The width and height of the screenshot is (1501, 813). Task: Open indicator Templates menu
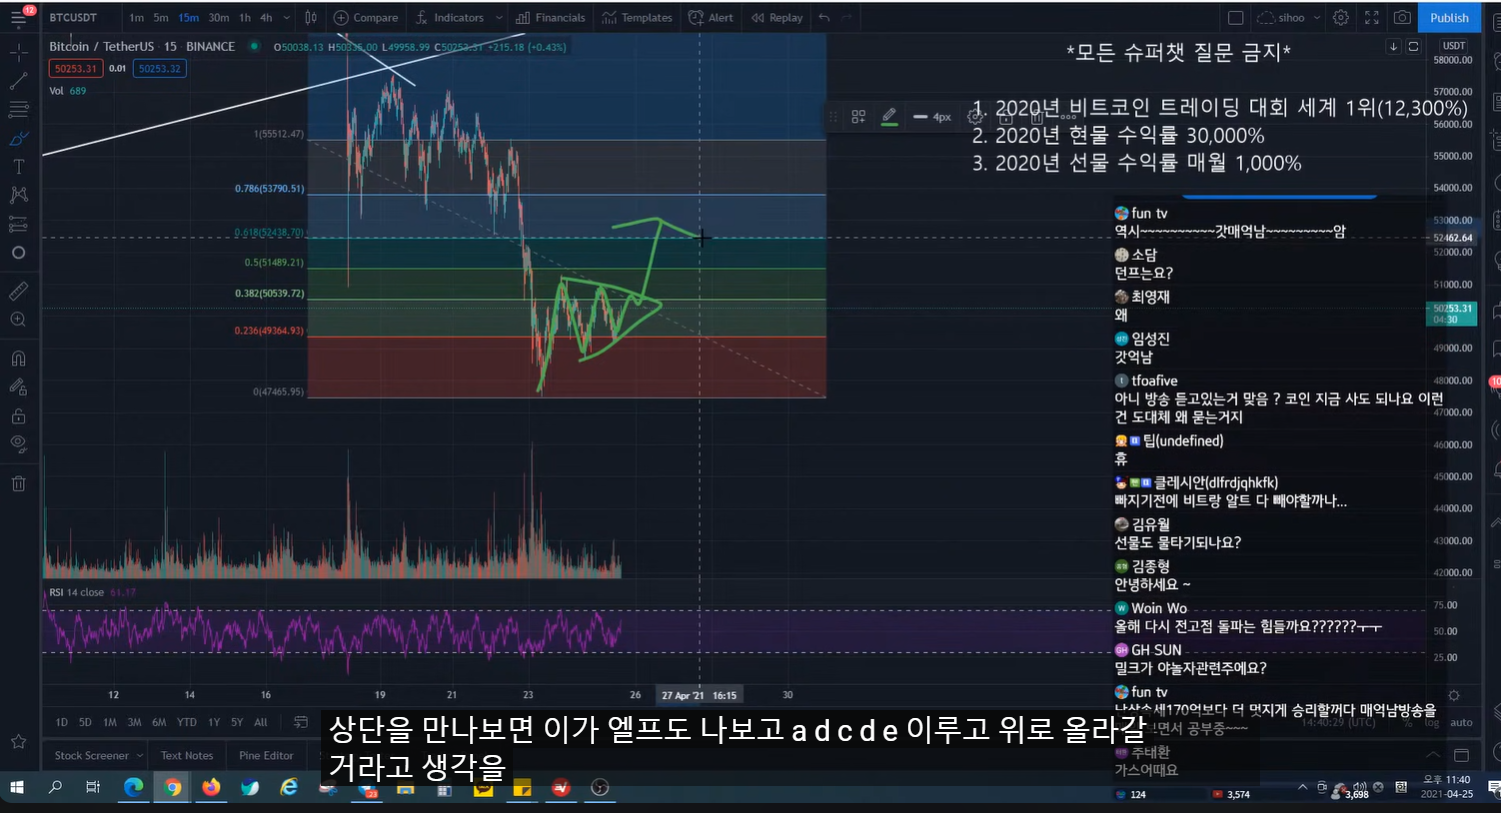637,18
